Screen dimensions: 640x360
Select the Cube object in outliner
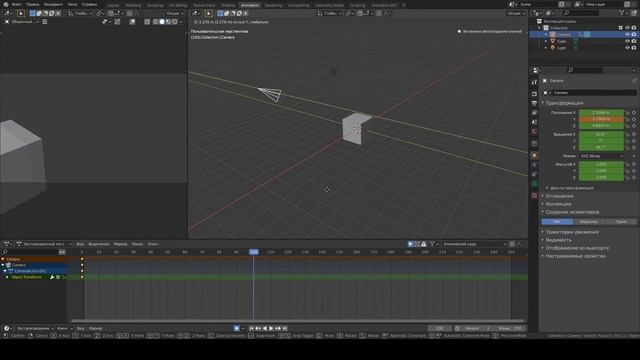[562, 41]
